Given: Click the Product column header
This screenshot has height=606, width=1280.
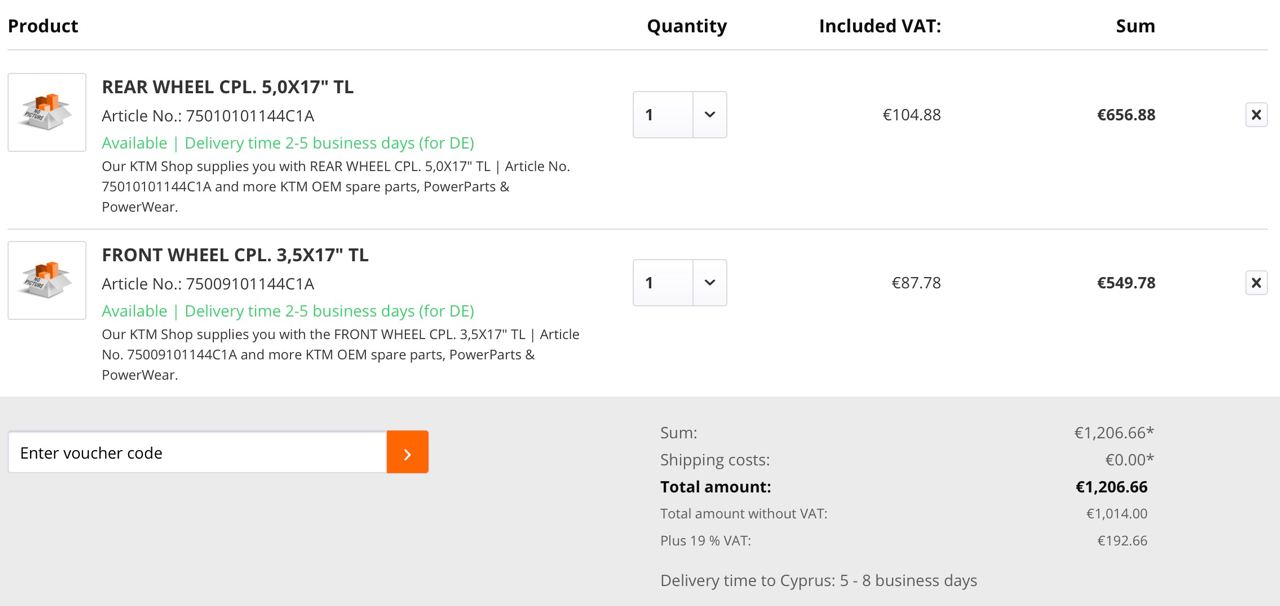Looking at the screenshot, I should click(43, 26).
